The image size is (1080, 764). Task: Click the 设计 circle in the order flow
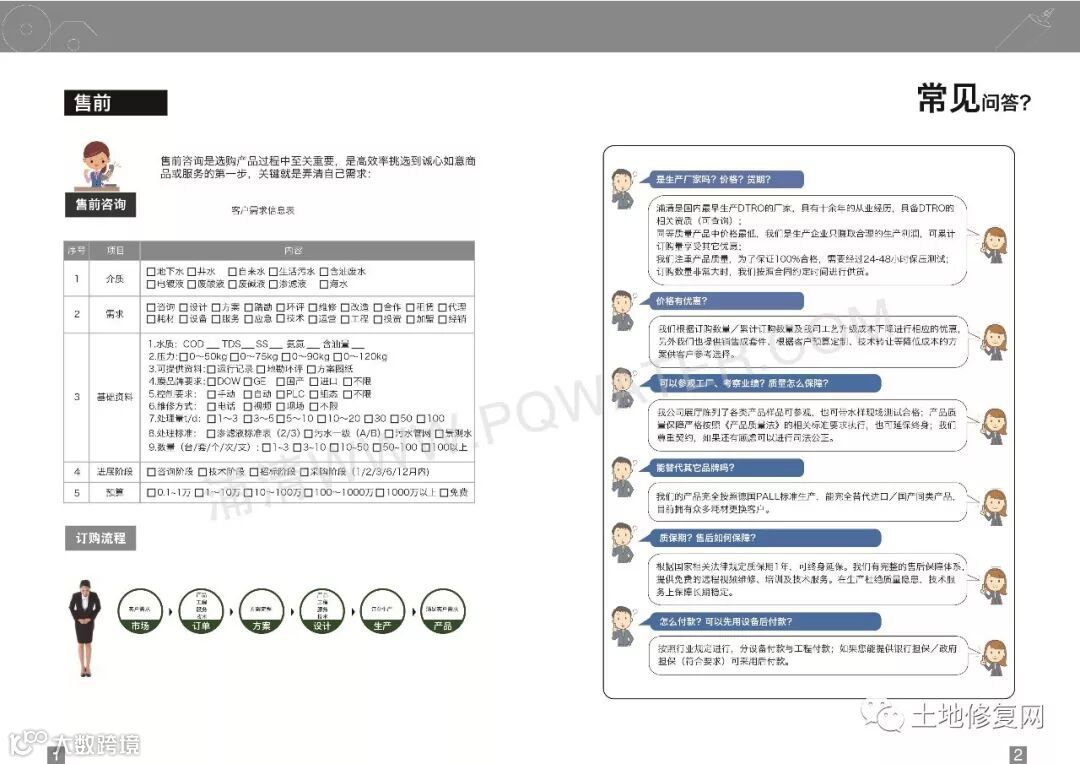(322, 612)
